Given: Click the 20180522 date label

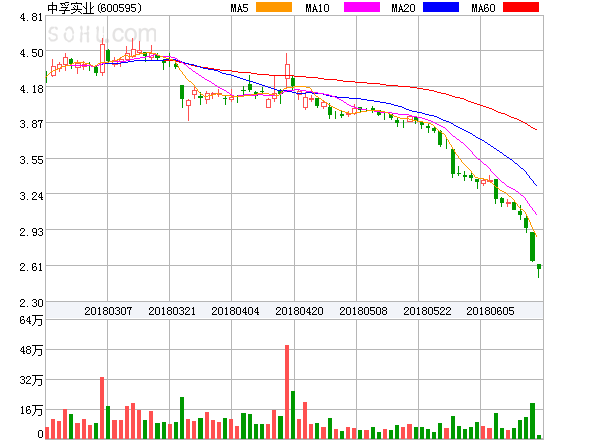Looking at the screenshot, I should pyautogui.click(x=427, y=311).
